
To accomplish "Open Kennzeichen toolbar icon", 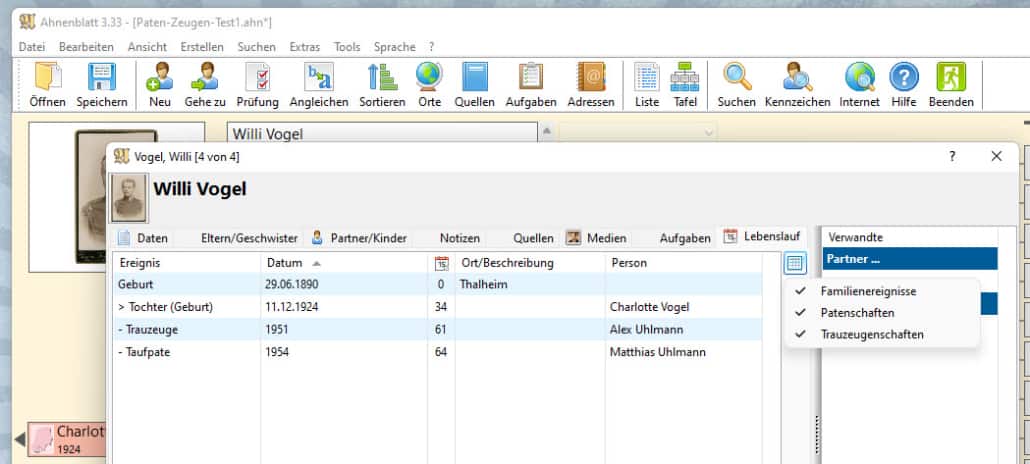I will tap(797, 77).
